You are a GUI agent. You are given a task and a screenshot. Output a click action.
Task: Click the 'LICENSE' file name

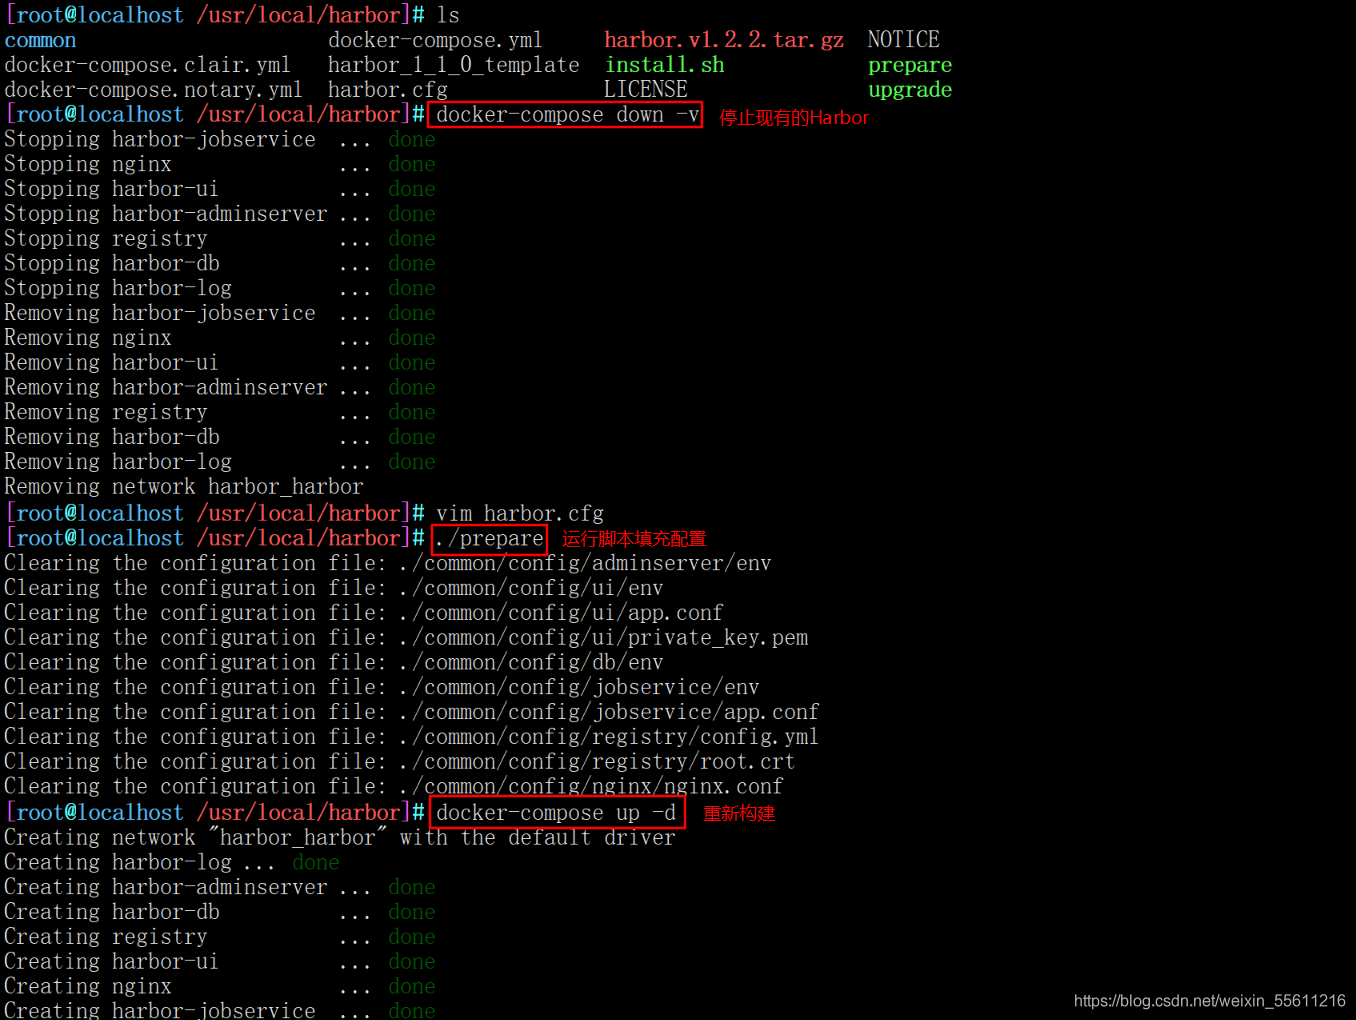coord(646,90)
